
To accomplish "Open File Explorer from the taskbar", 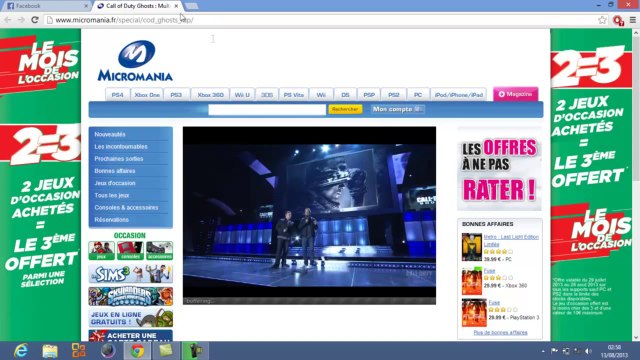I will tap(50, 351).
